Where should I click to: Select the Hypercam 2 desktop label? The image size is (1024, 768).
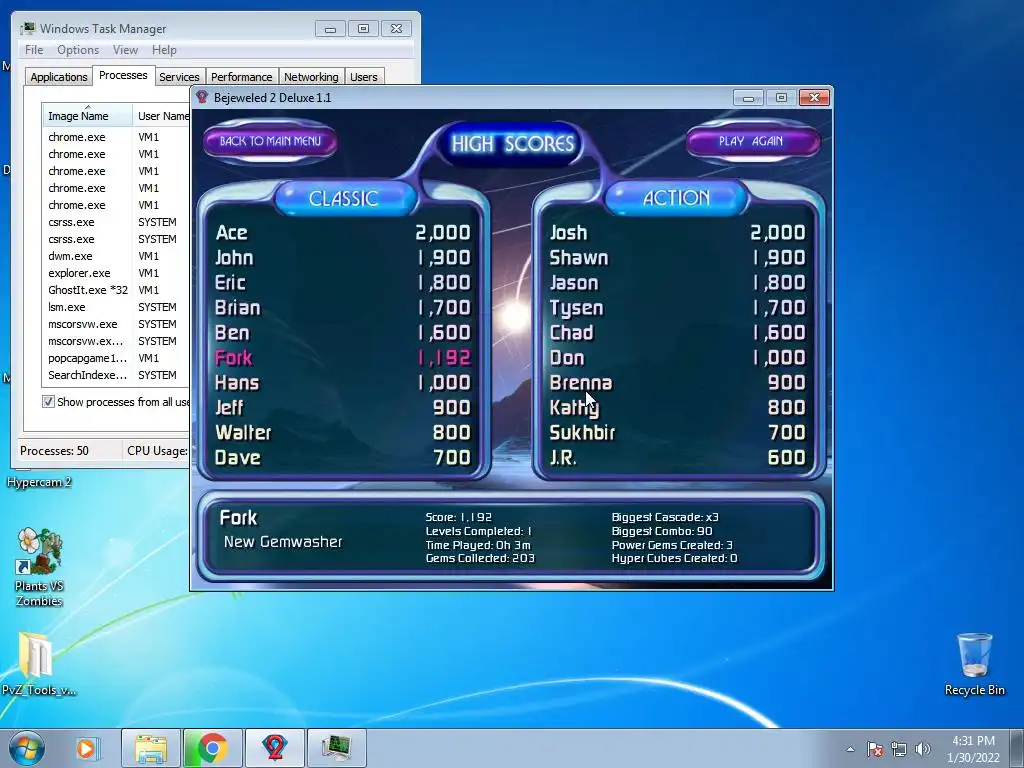(39, 482)
